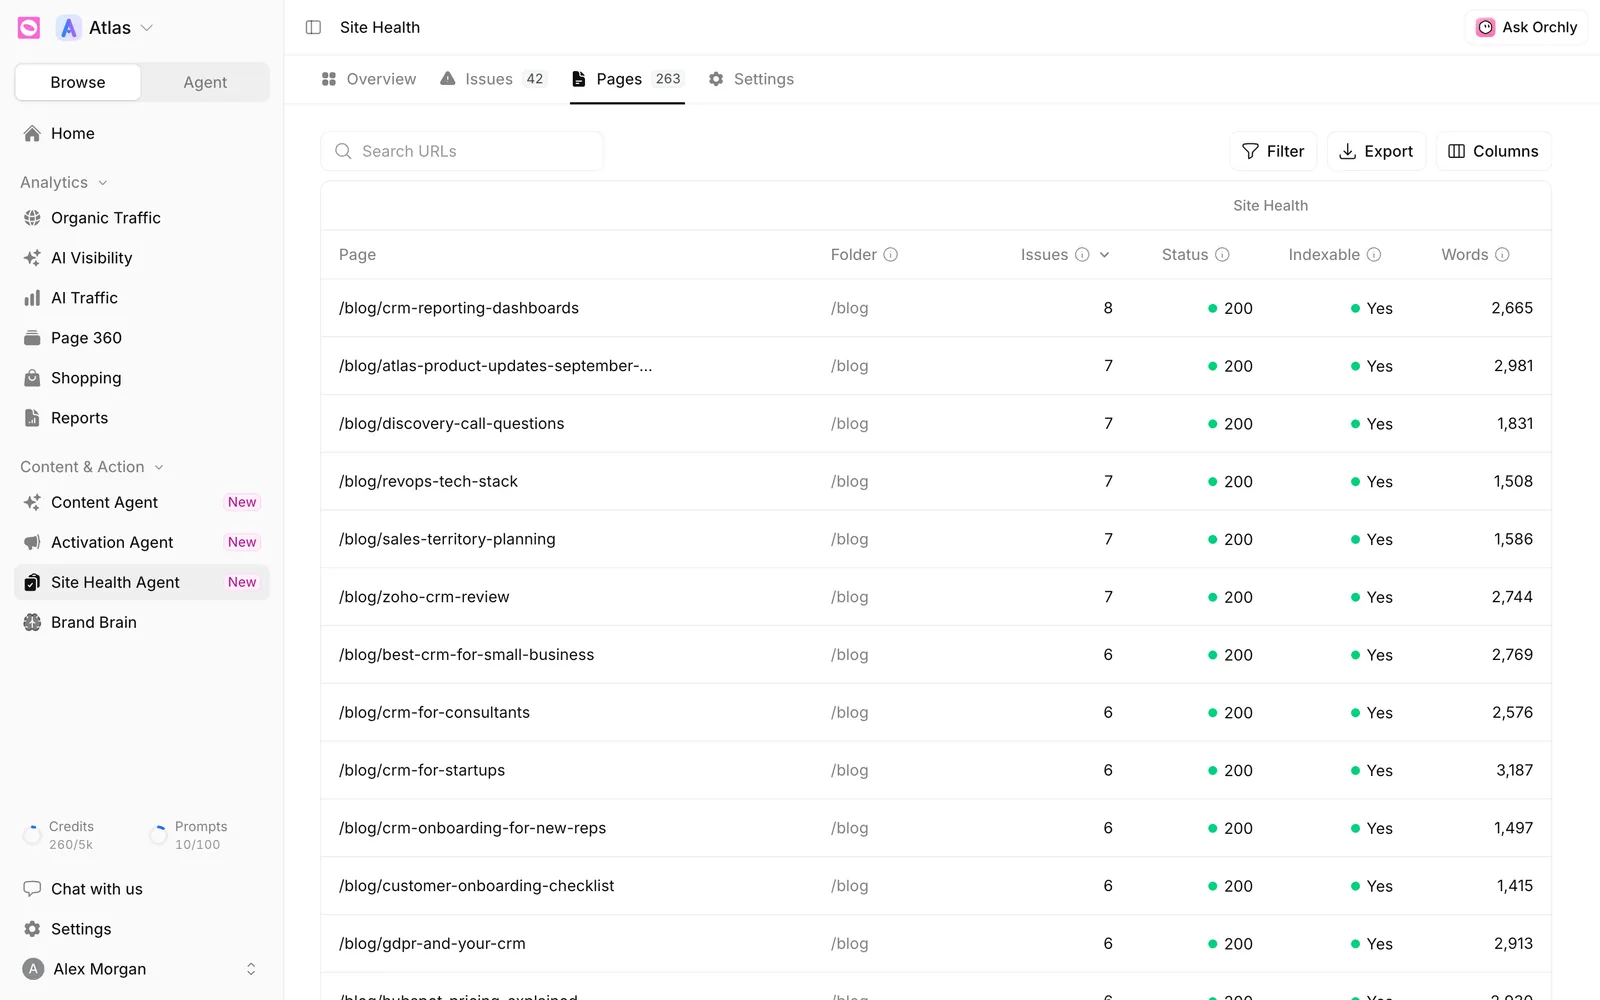Open Reports from the sidebar
This screenshot has height=1000, width=1600.
(x=142, y=418)
